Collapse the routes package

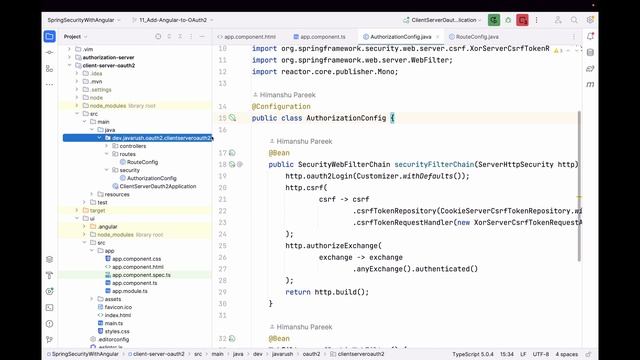(107, 154)
